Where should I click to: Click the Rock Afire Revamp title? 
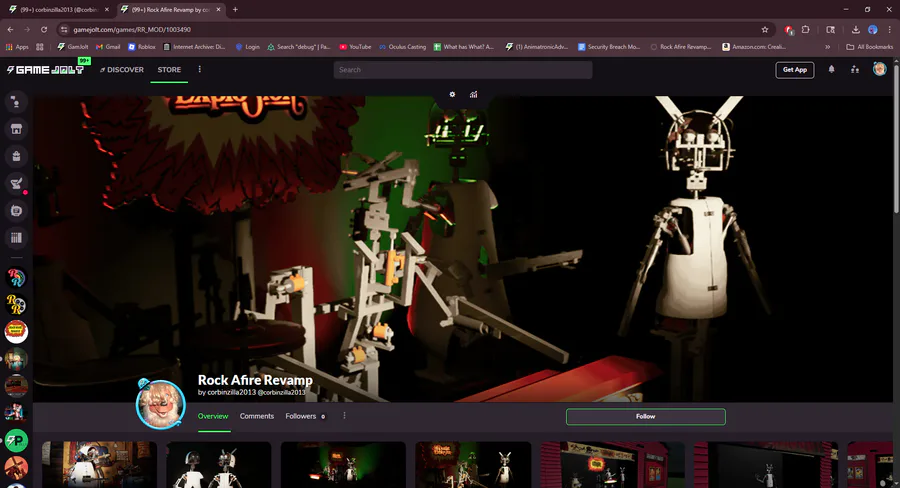[255, 380]
